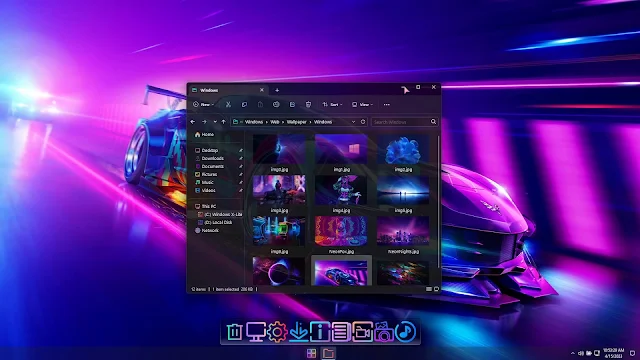Screen dimensions: 640x360
Task: Close the Windows tab
Action: [262, 90]
